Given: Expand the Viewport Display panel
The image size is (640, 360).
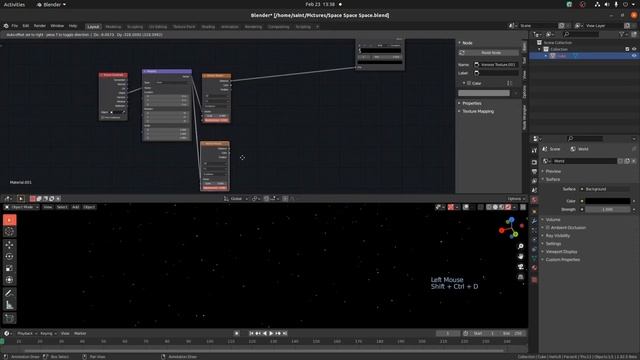Looking at the screenshot, I should click(561, 252).
